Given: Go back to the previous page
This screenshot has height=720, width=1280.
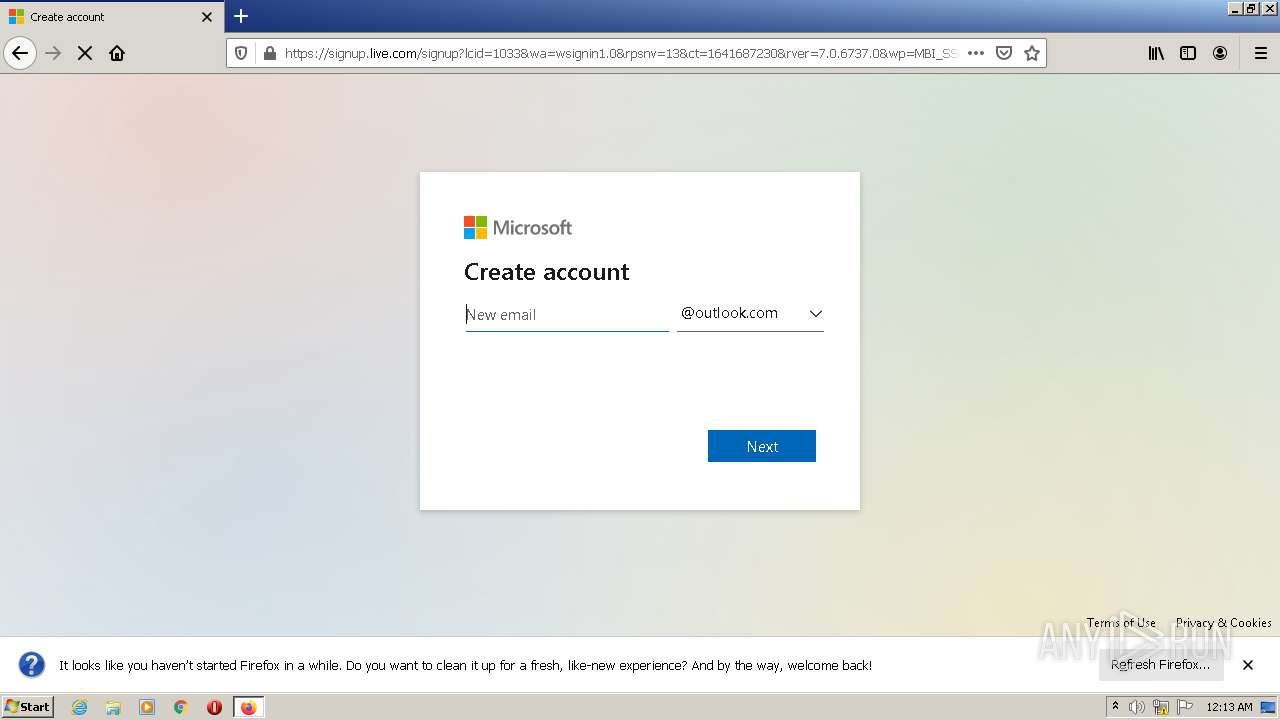Looking at the screenshot, I should tap(20, 53).
